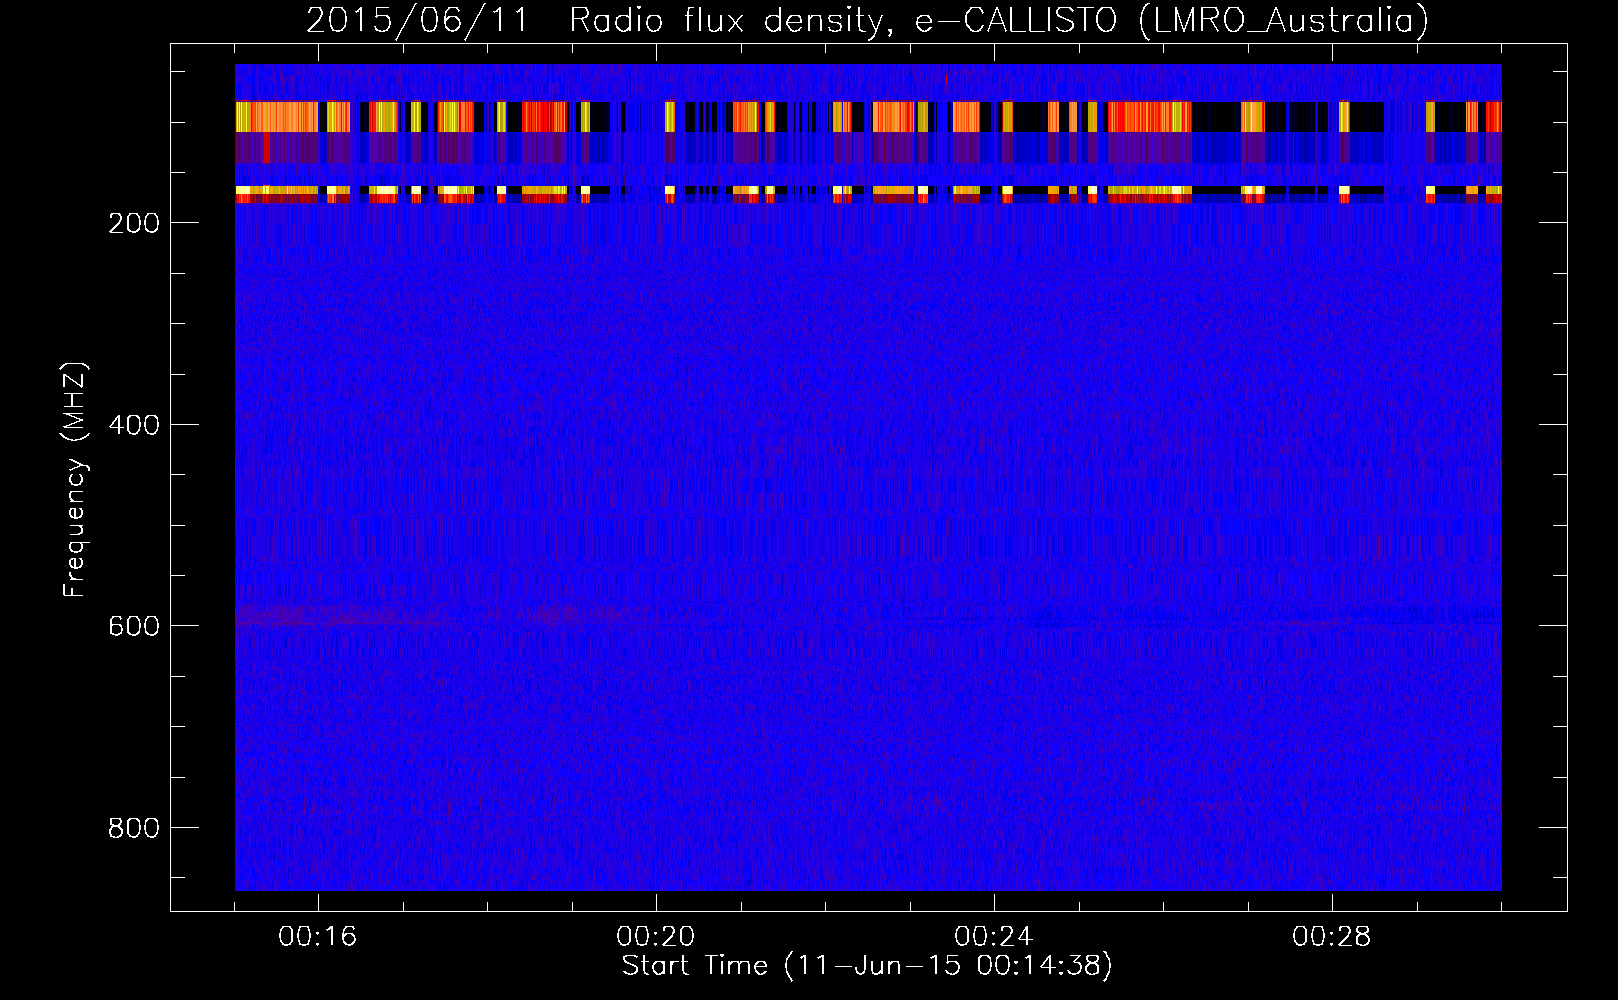
Task: Select the 'Frequency (MHZ)' axis label
Action: pos(75,480)
